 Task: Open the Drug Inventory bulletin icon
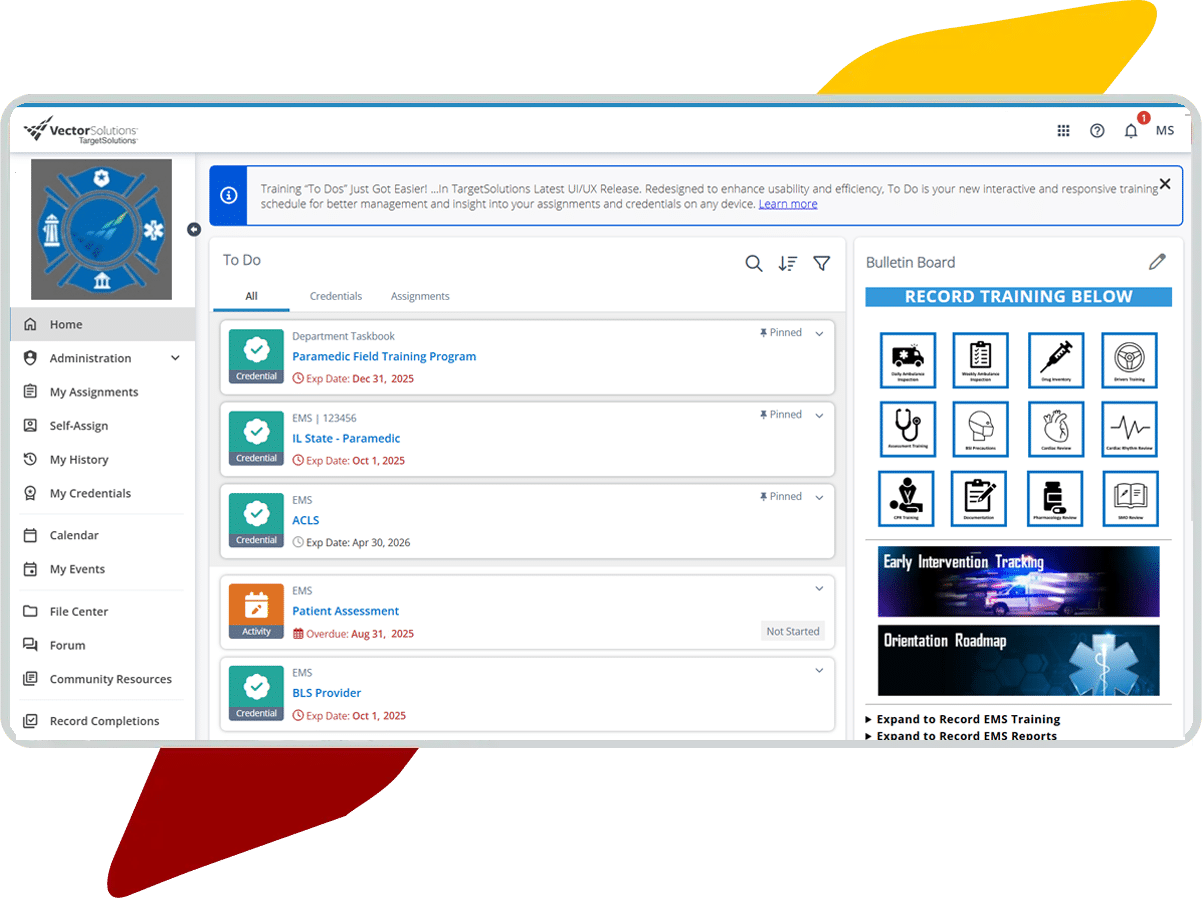(x=1056, y=360)
